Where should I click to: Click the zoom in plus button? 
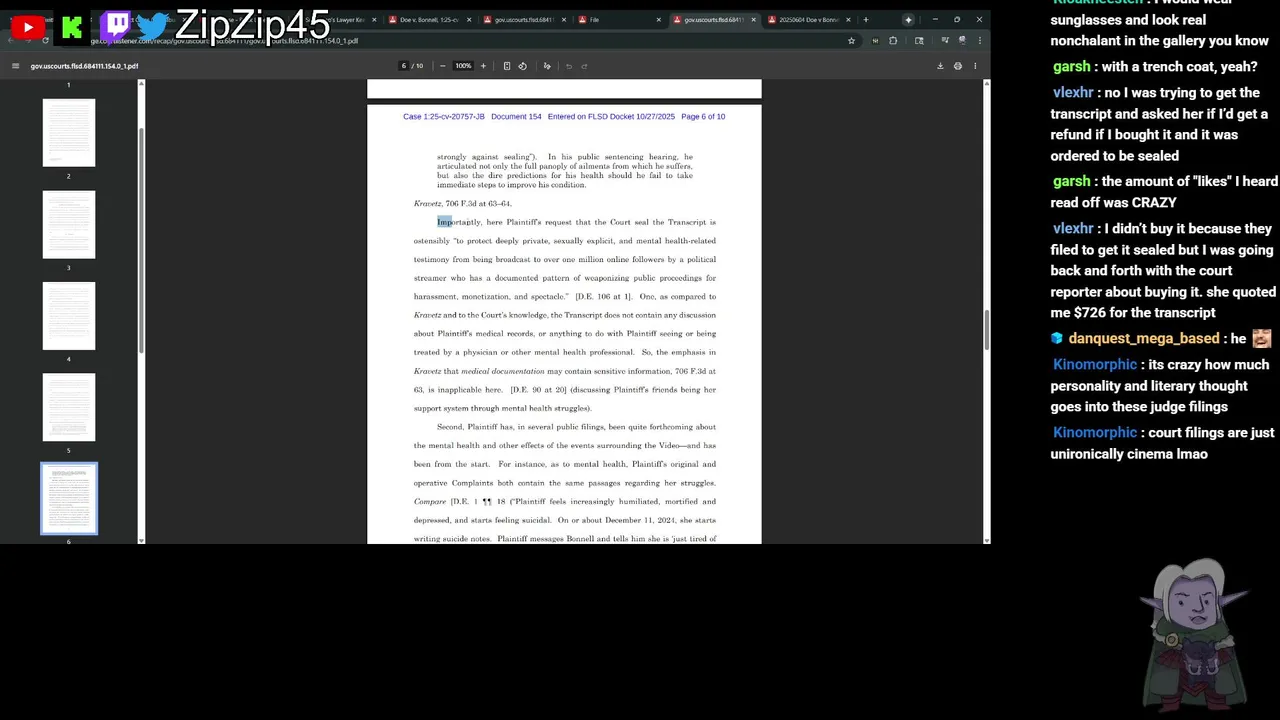click(x=483, y=66)
